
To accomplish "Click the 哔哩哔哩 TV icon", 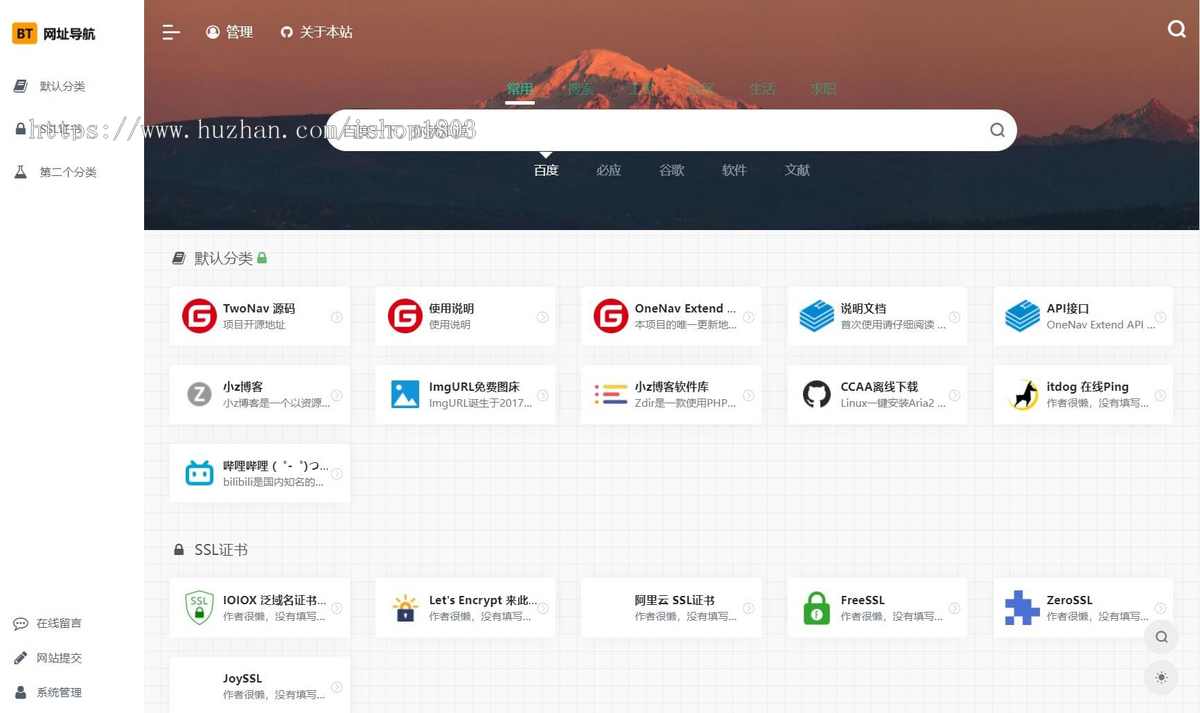I will point(199,473).
